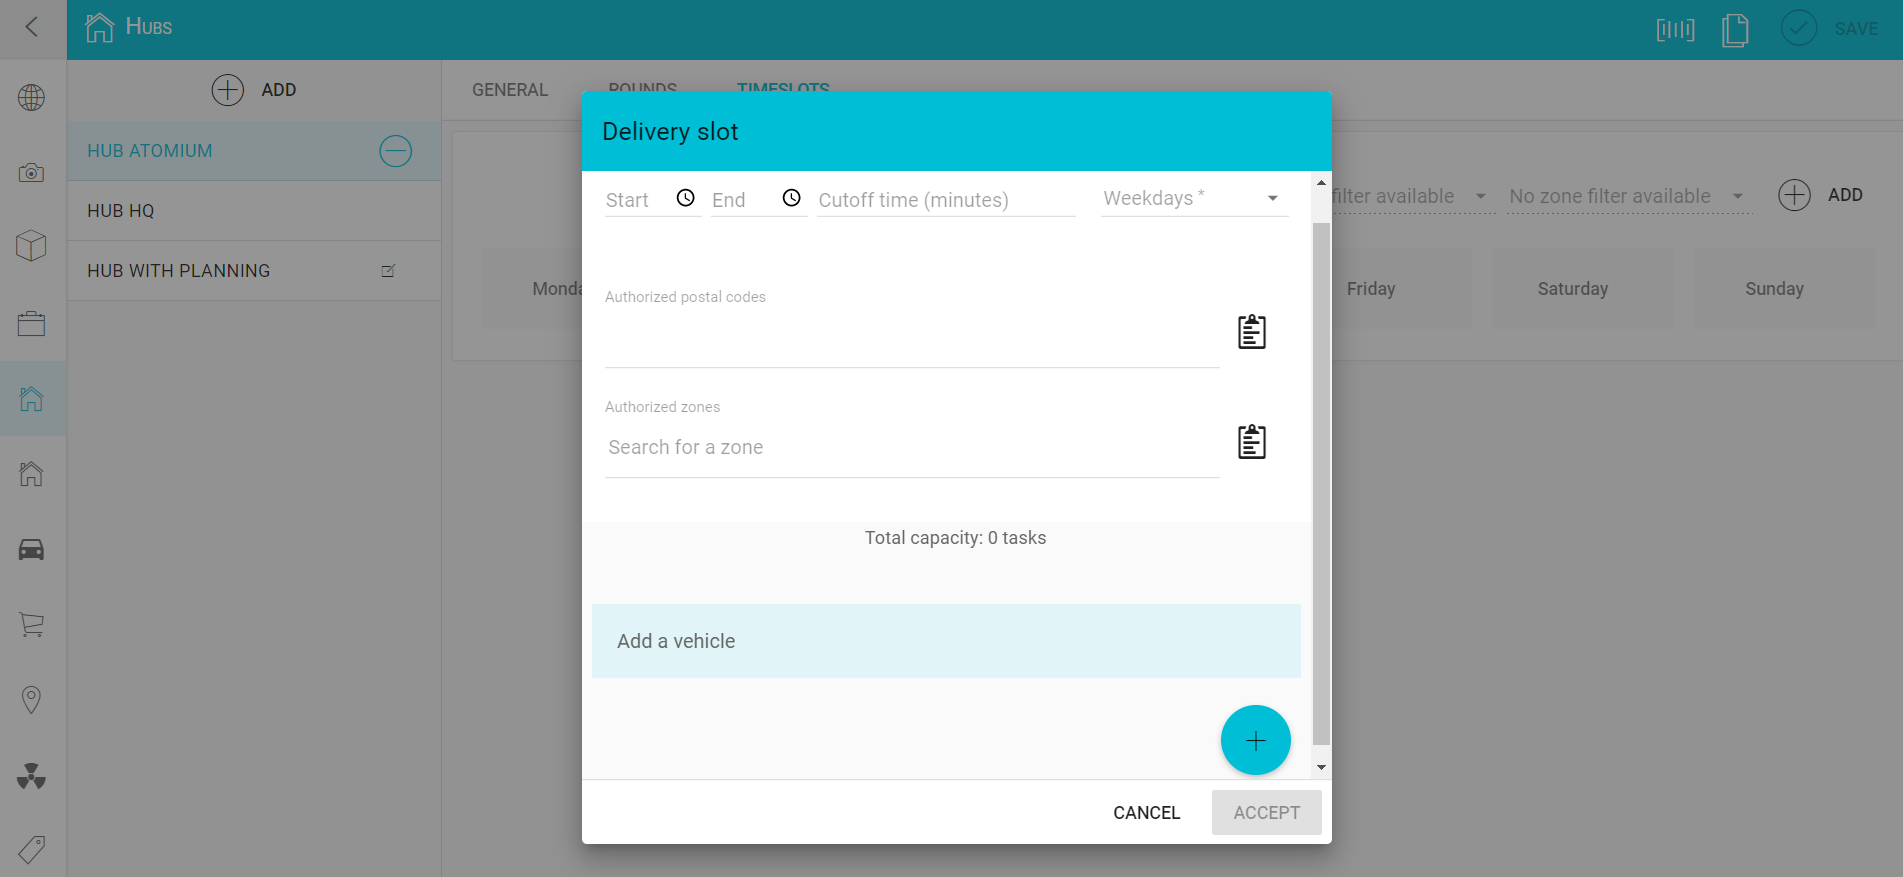Click the edit icon next to Hub With Planning

tap(389, 271)
